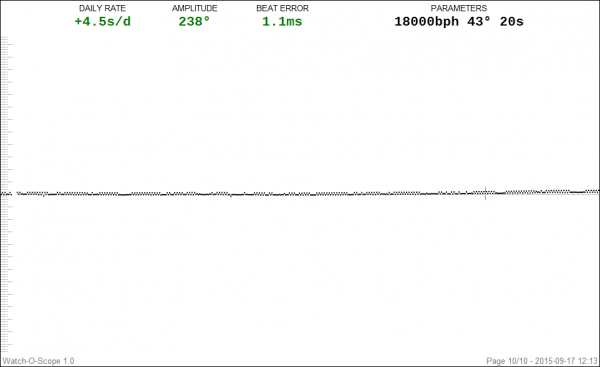Select the 43° lift angle parameter
The image size is (600, 367).
coord(479,22)
